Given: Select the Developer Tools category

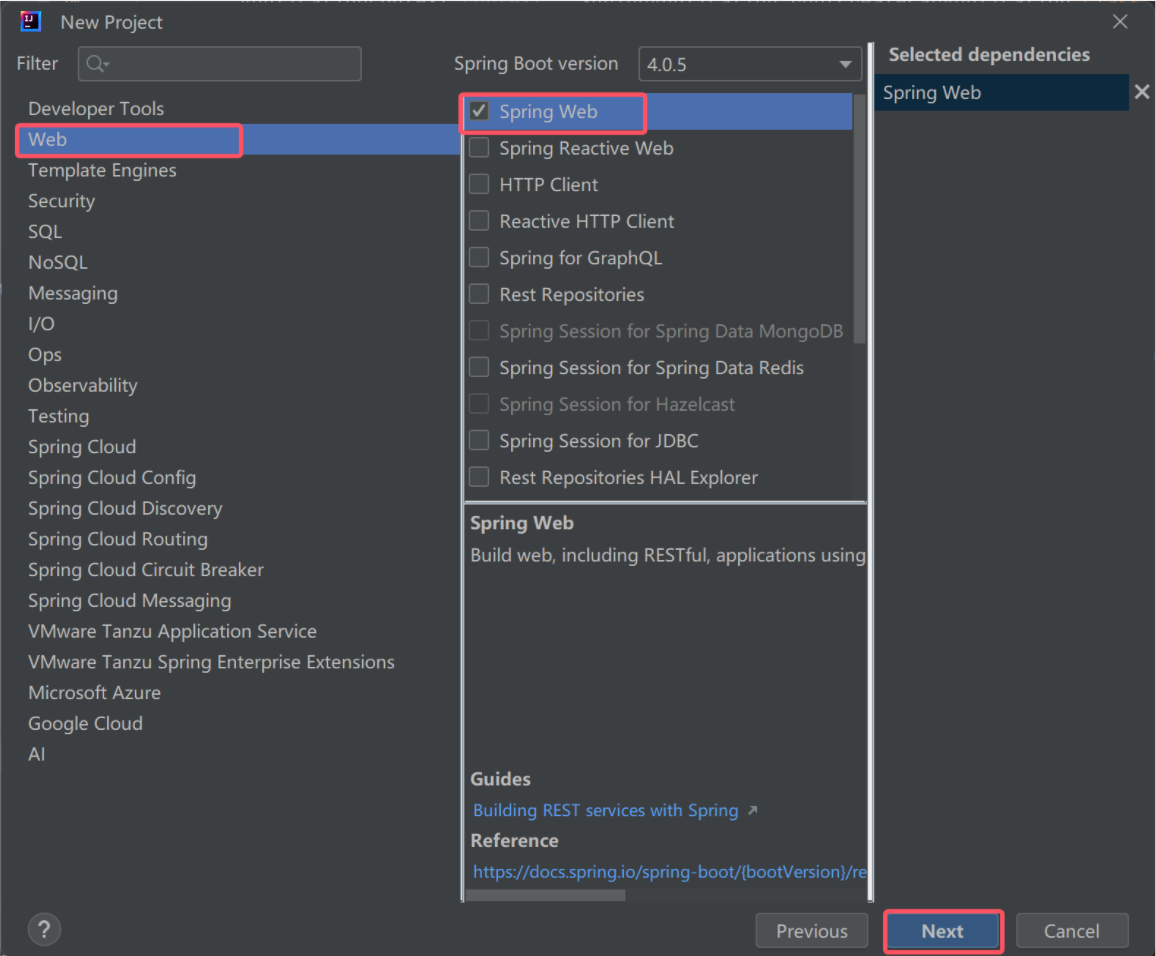Looking at the screenshot, I should [96, 108].
